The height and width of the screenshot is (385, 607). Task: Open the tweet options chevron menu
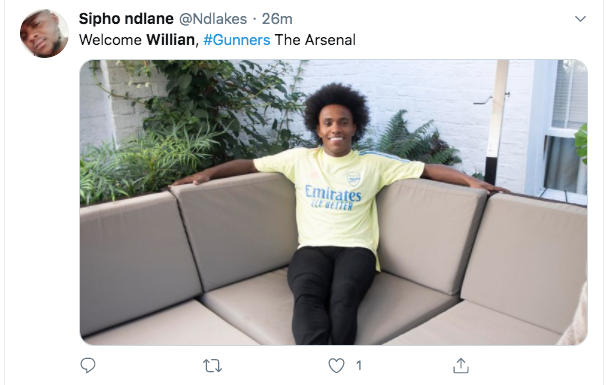(x=580, y=19)
